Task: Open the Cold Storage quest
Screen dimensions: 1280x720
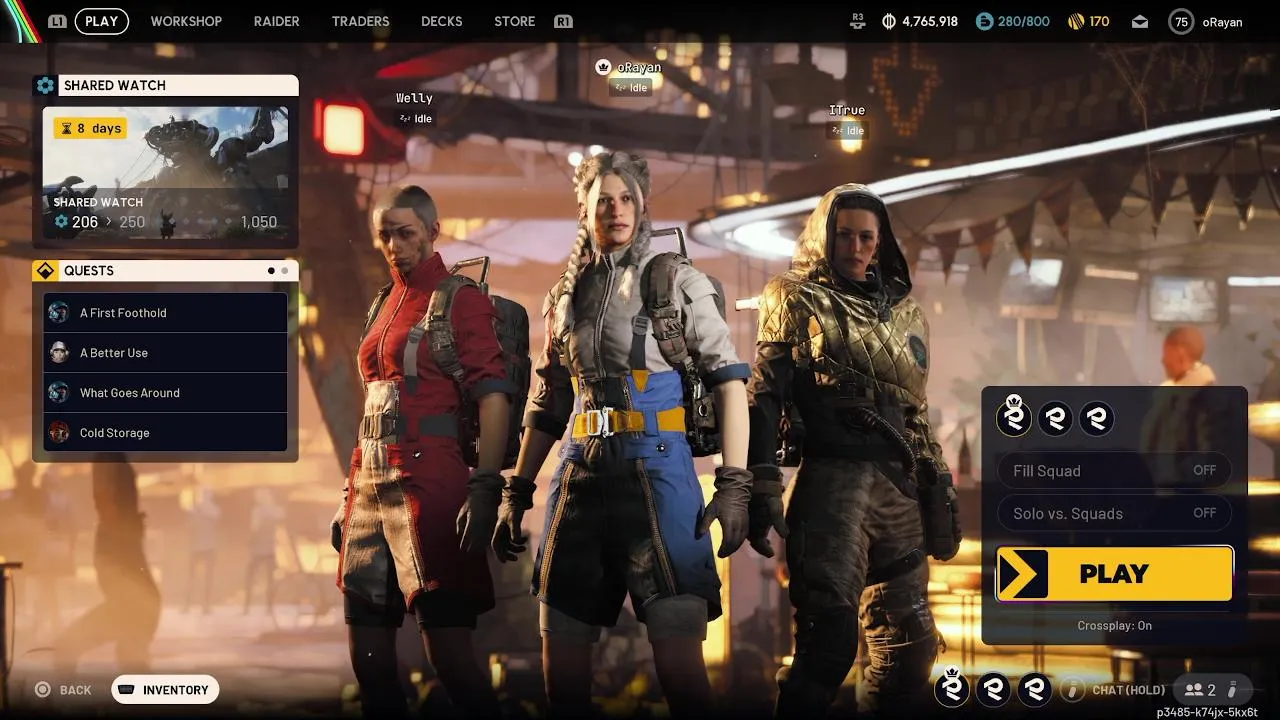Action: [165, 432]
